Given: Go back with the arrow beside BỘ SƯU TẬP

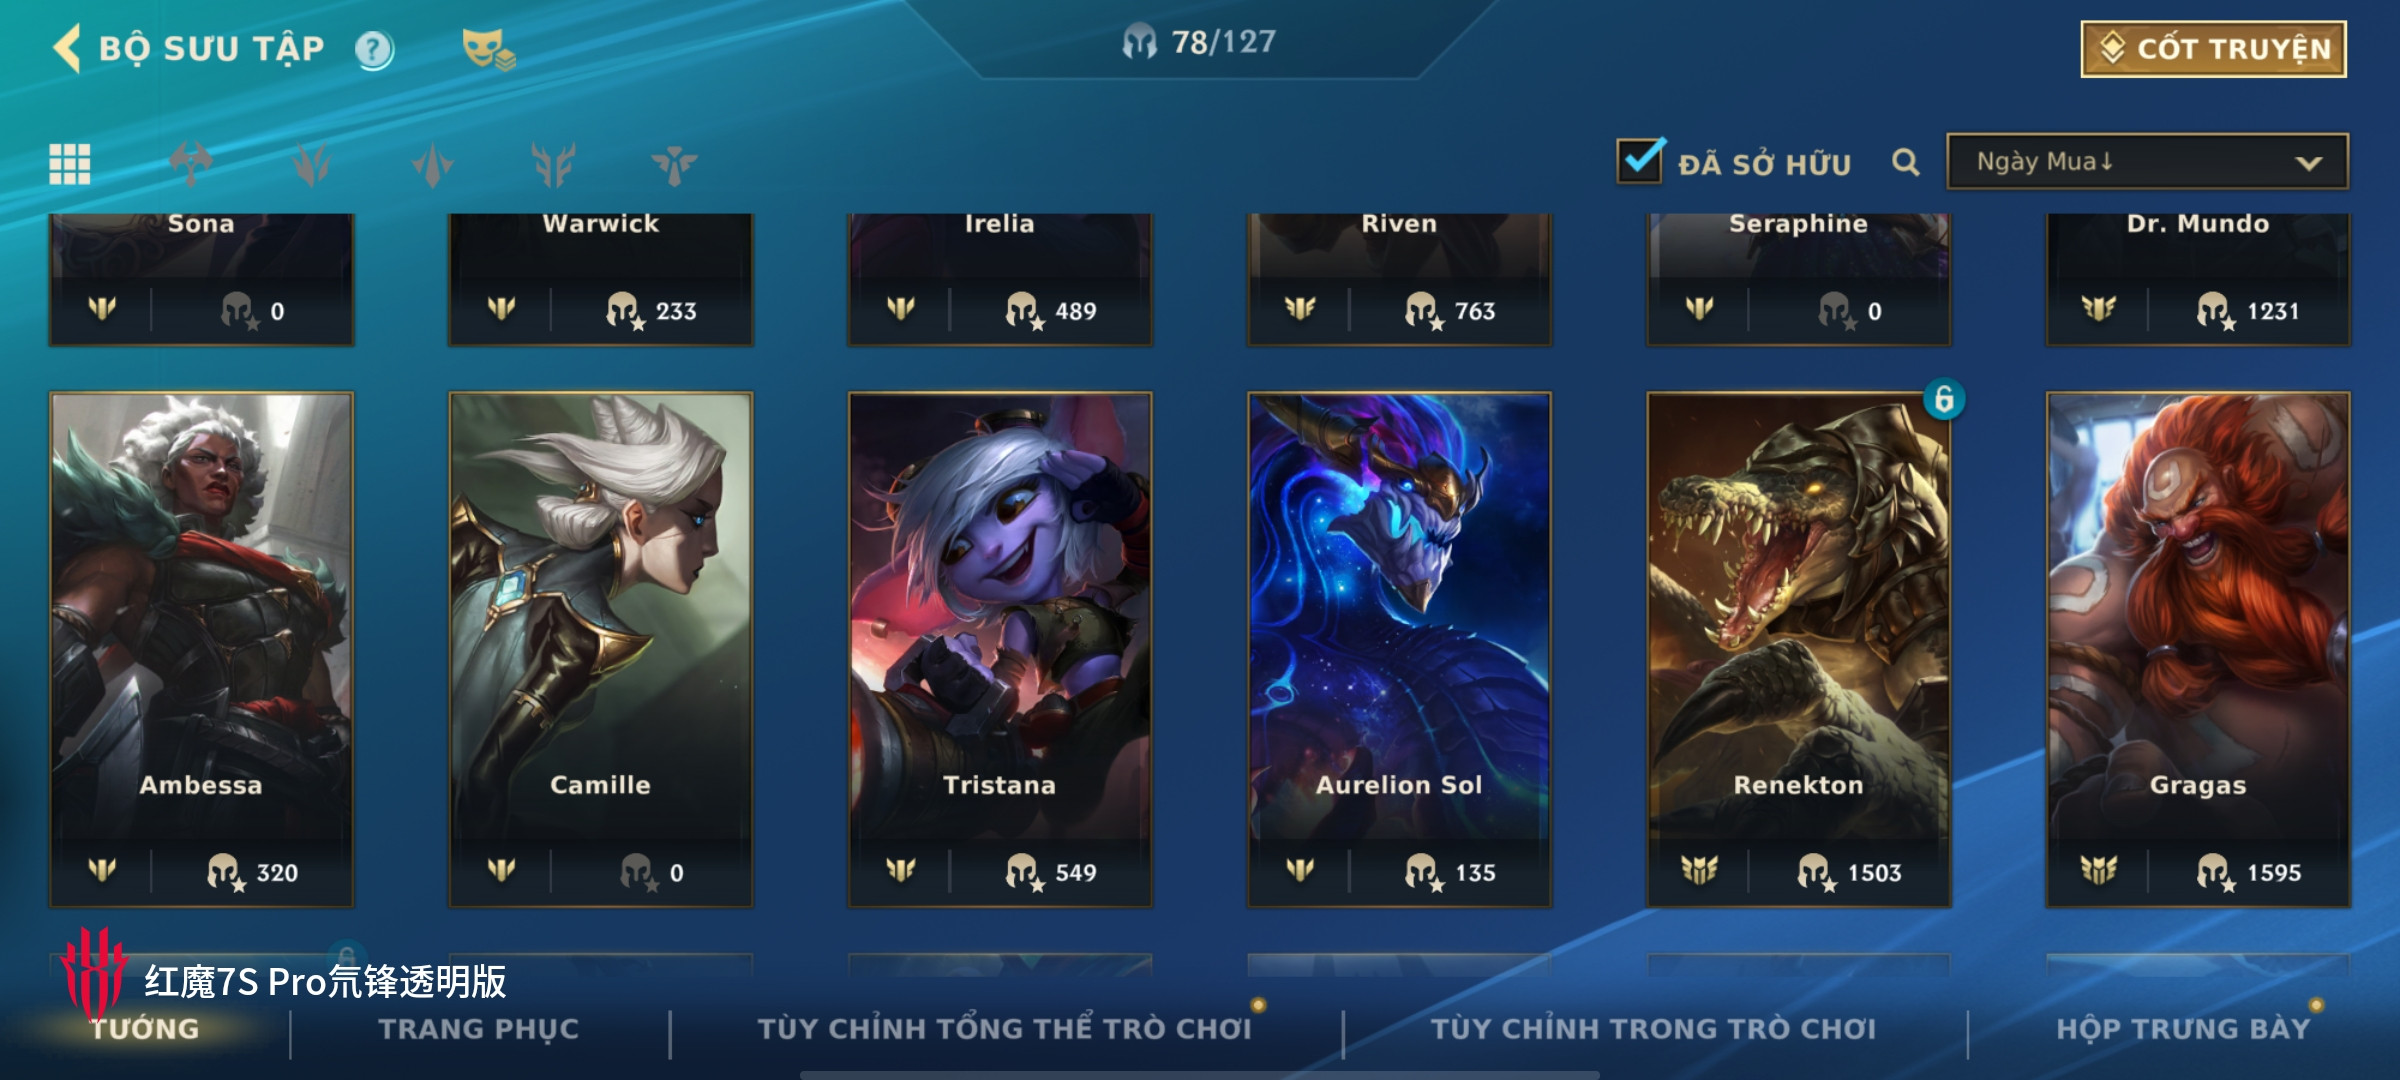Looking at the screenshot, I should [x=67, y=48].
